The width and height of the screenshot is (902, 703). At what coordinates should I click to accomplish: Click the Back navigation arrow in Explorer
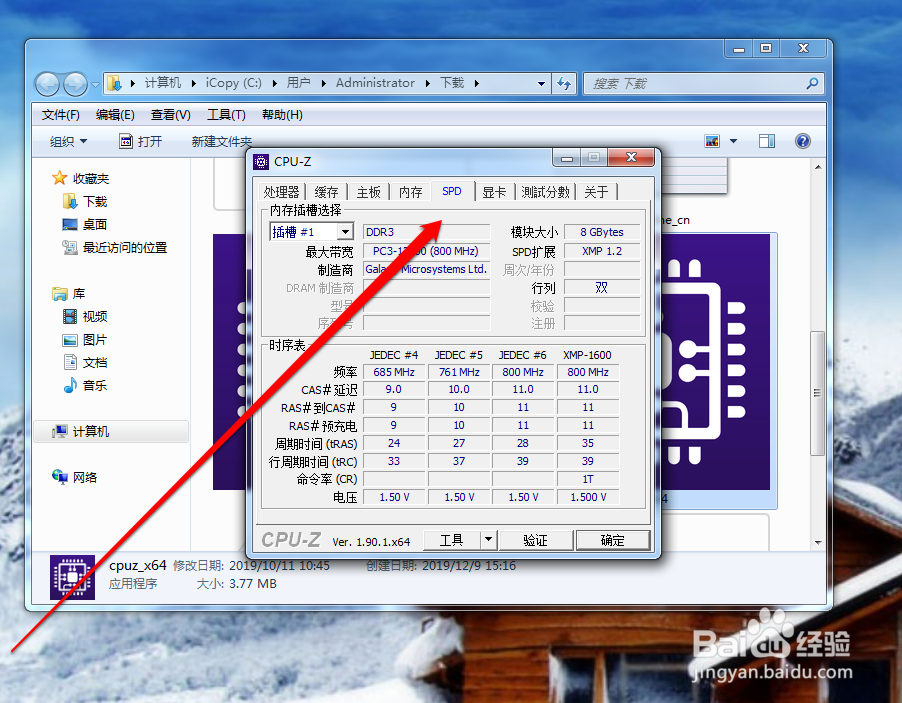point(48,84)
